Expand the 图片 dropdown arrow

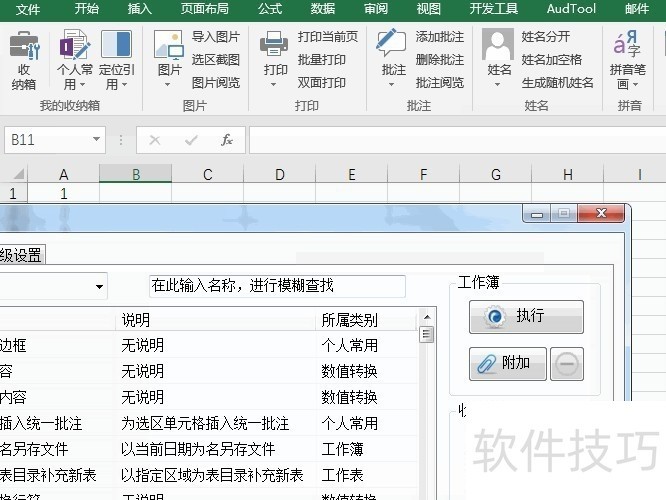[x=167, y=85]
